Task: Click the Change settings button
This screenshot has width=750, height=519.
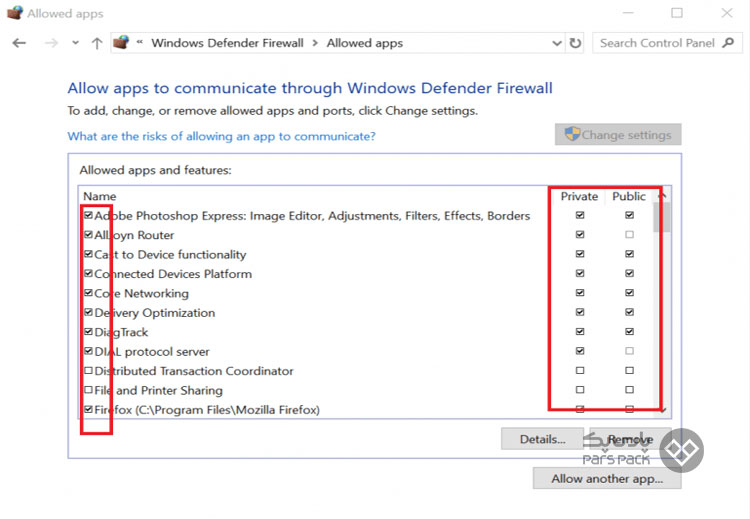Action: click(618, 134)
